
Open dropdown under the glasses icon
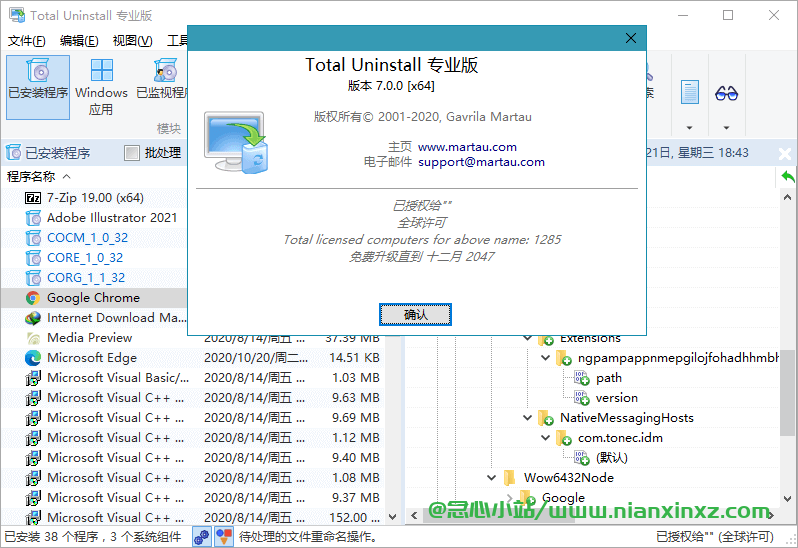tap(726, 128)
